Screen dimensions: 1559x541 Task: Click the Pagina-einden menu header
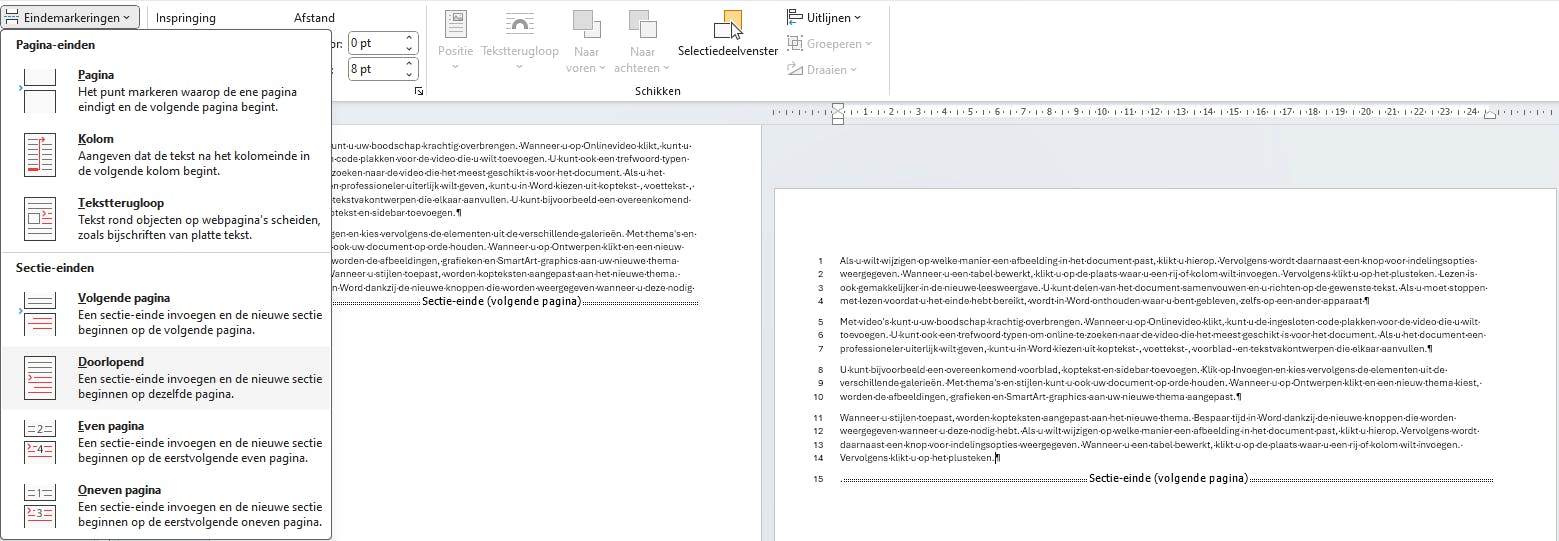pos(55,45)
